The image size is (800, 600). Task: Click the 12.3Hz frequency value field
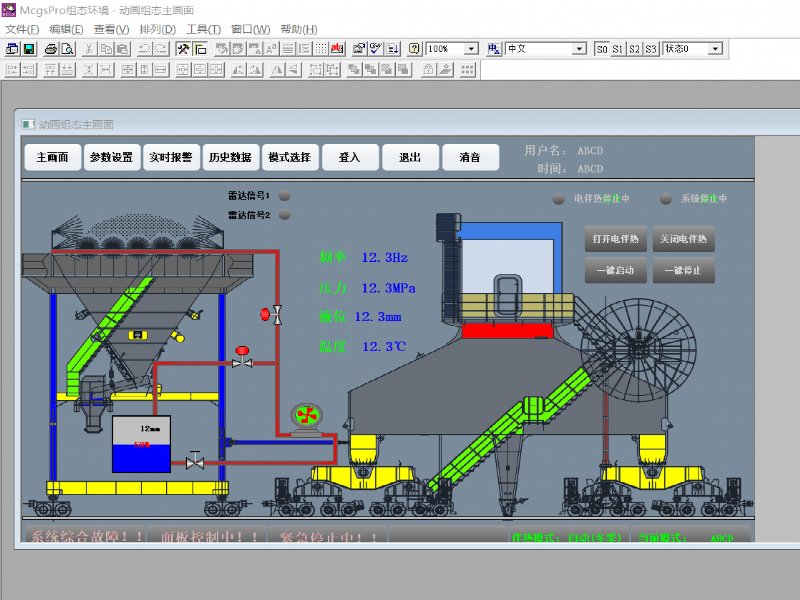coord(384,257)
